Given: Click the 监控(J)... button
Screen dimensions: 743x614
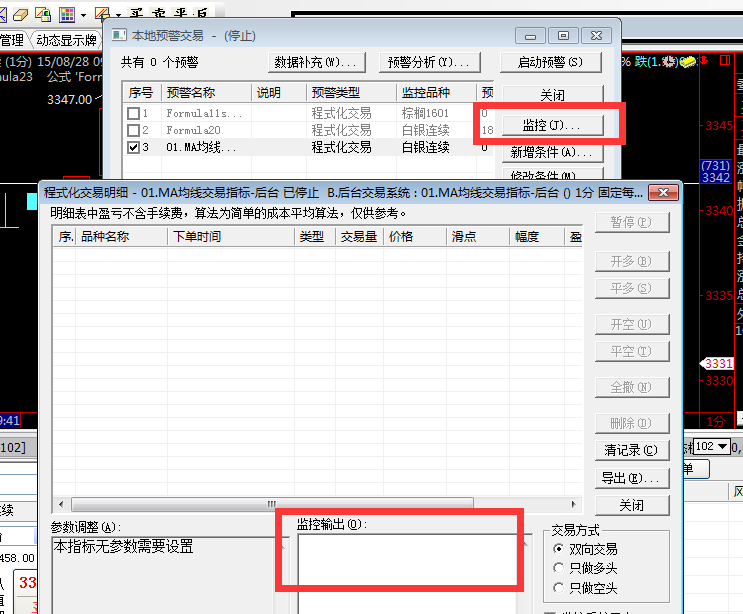Looking at the screenshot, I should (x=550, y=124).
